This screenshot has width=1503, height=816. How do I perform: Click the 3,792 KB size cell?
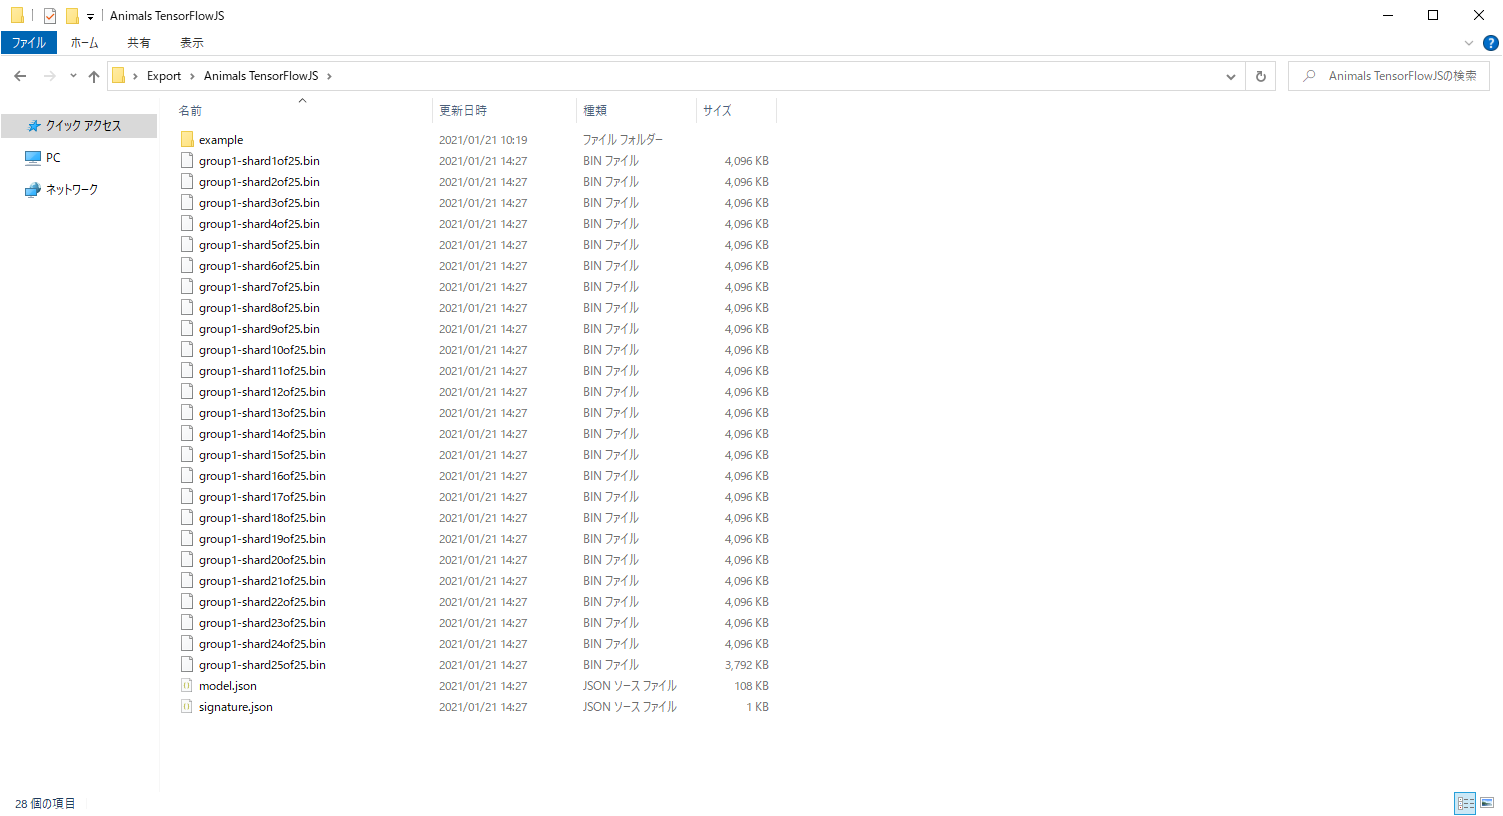click(747, 665)
